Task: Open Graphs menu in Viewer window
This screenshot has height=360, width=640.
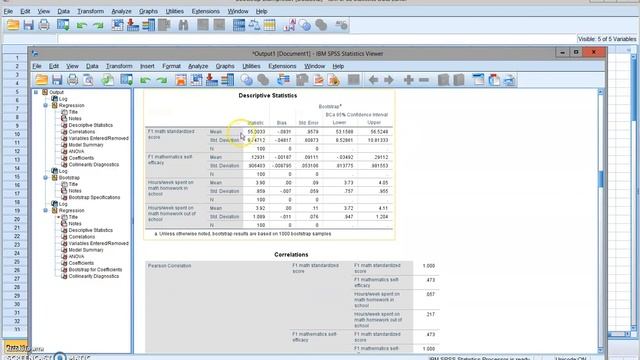Action: (x=225, y=66)
